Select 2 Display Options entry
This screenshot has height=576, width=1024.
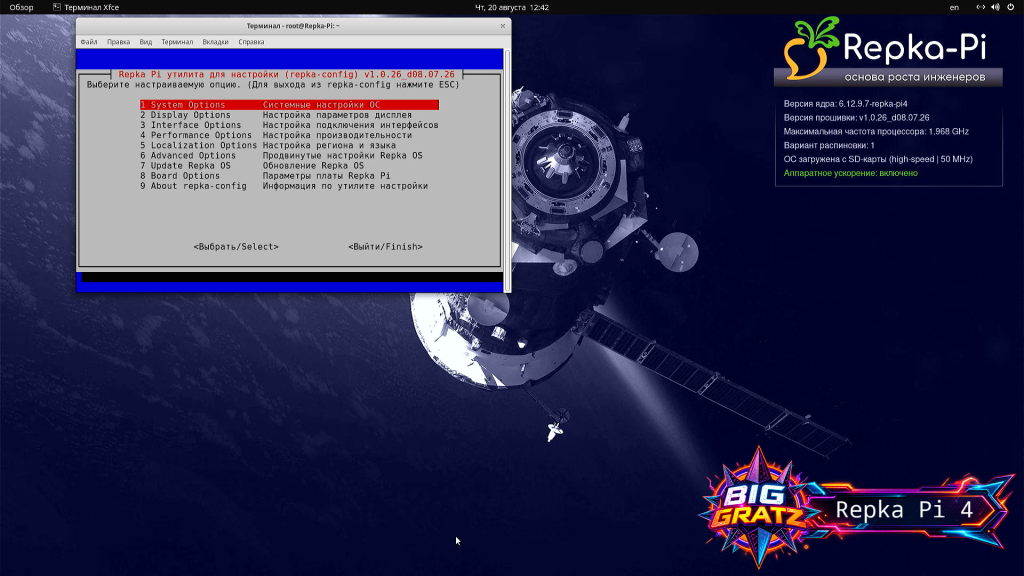[289, 115]
